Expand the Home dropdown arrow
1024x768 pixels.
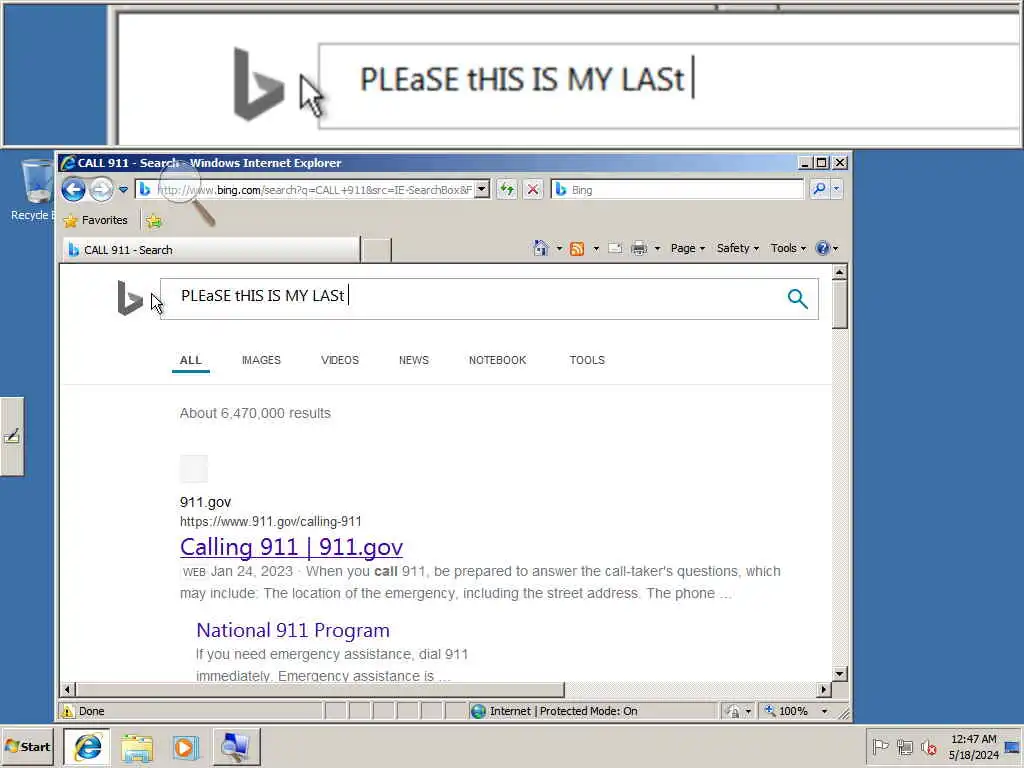point(559,248)
